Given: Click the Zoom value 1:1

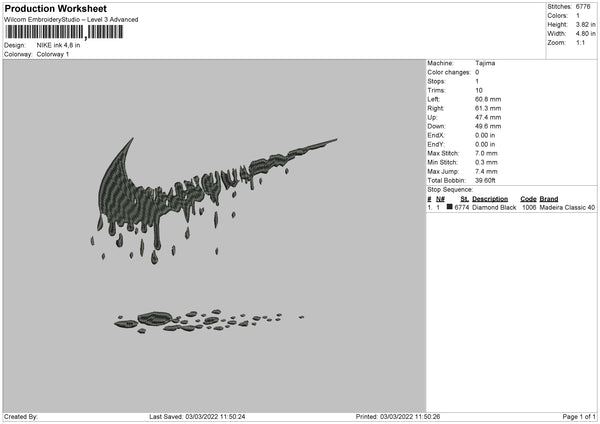Looking at the screenshot, I should (x=580, y=42).
